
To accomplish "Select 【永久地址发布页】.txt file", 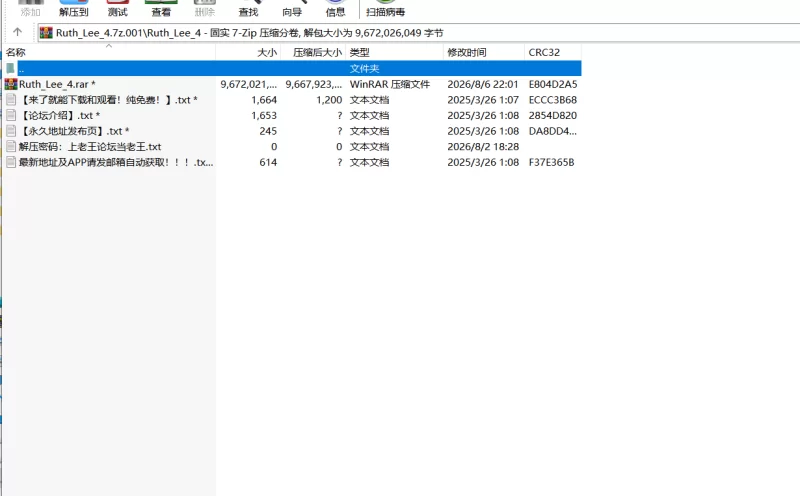I will 73,131.
